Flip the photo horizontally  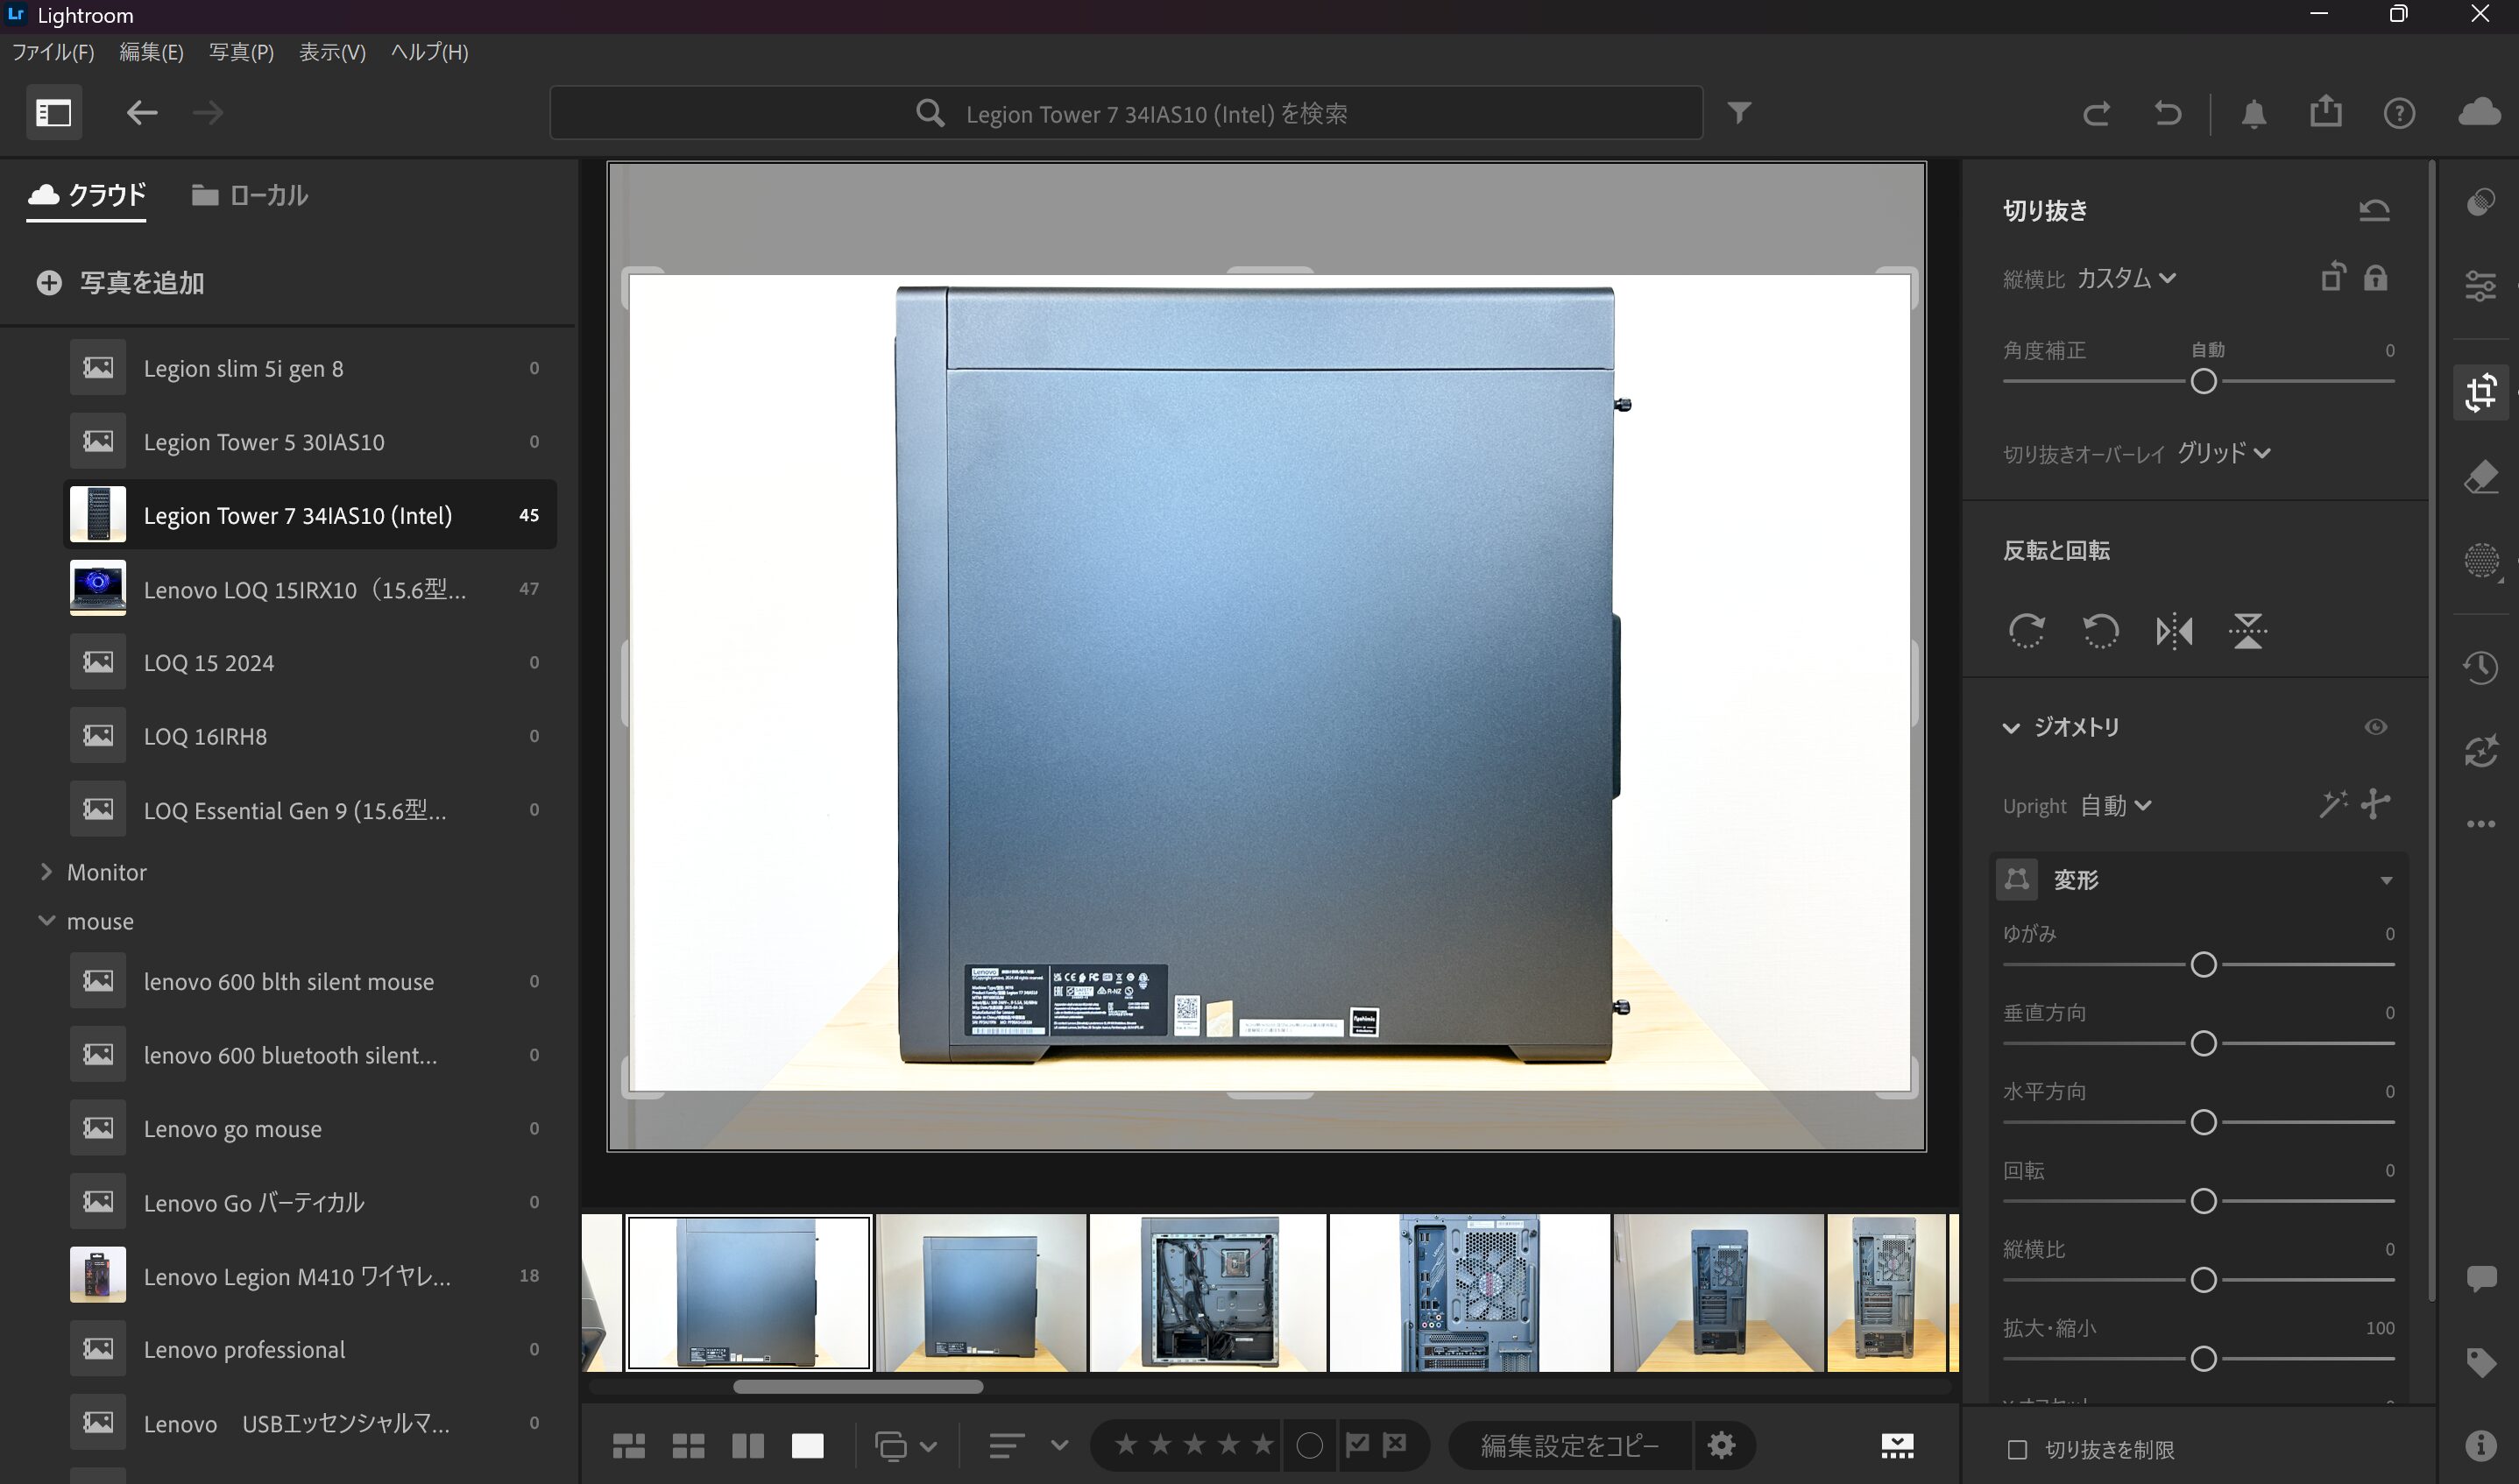pos(2174,631)
